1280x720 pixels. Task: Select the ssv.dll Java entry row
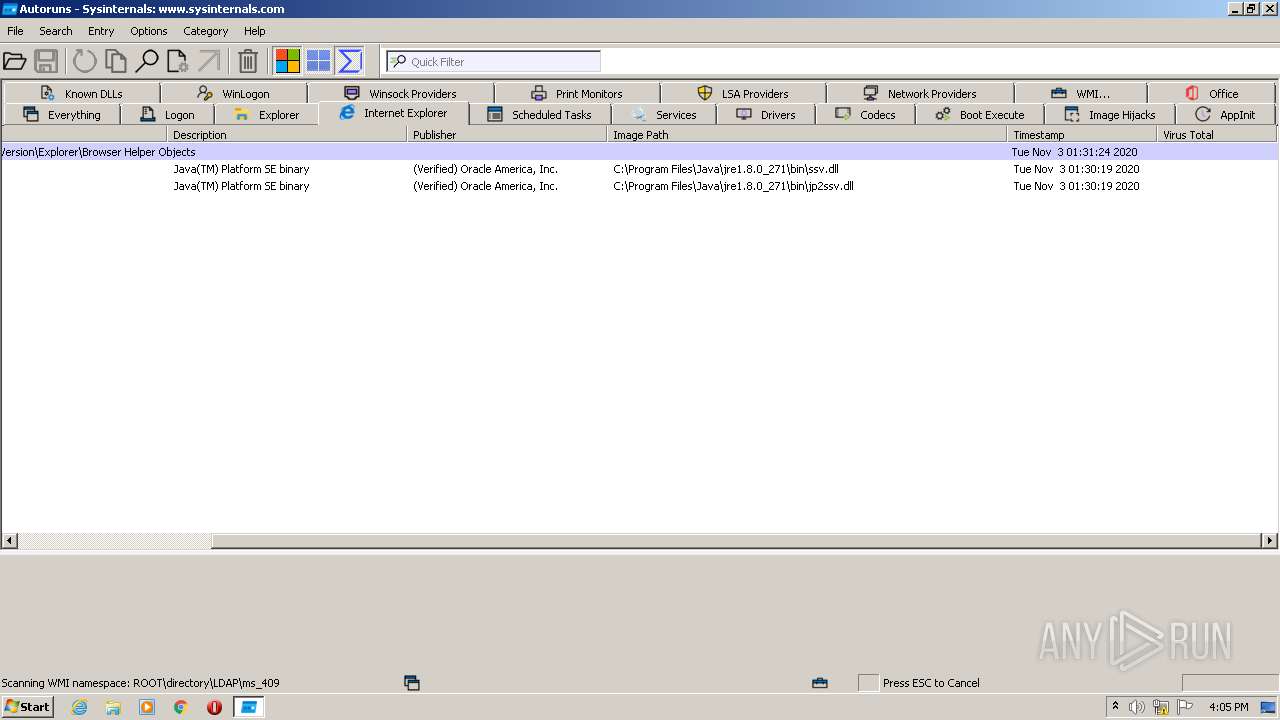pos(639,169)
